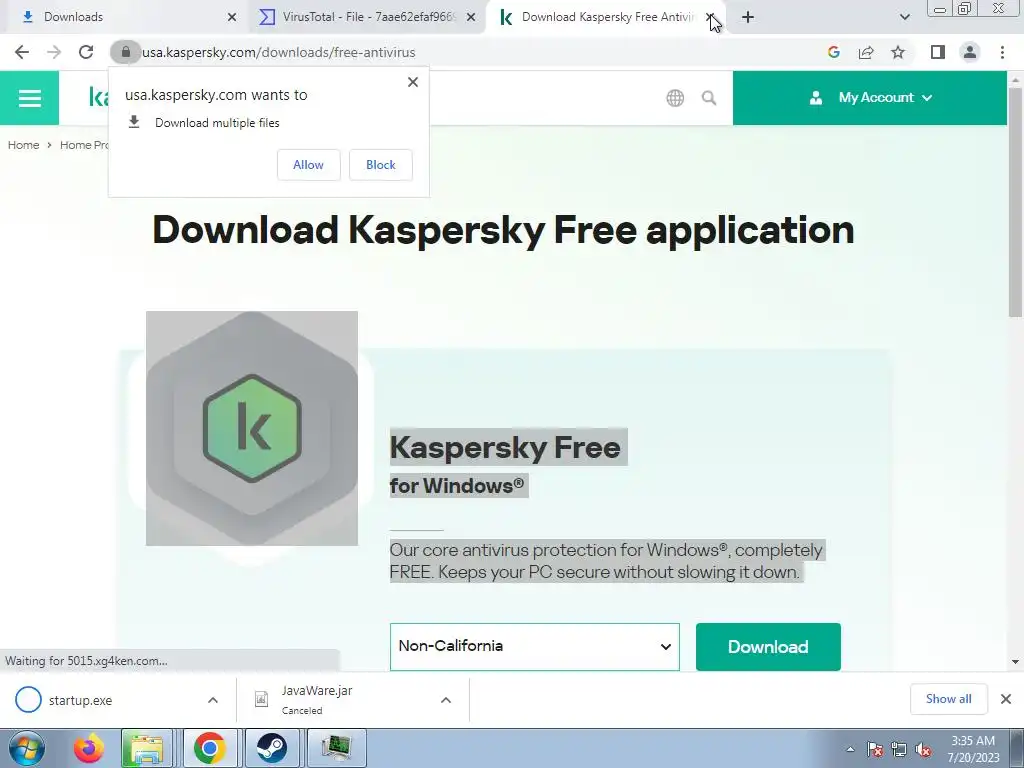Screen dimensions: 1024x768
Task: Close the Downloads tab
Action: tap(232, 17)
